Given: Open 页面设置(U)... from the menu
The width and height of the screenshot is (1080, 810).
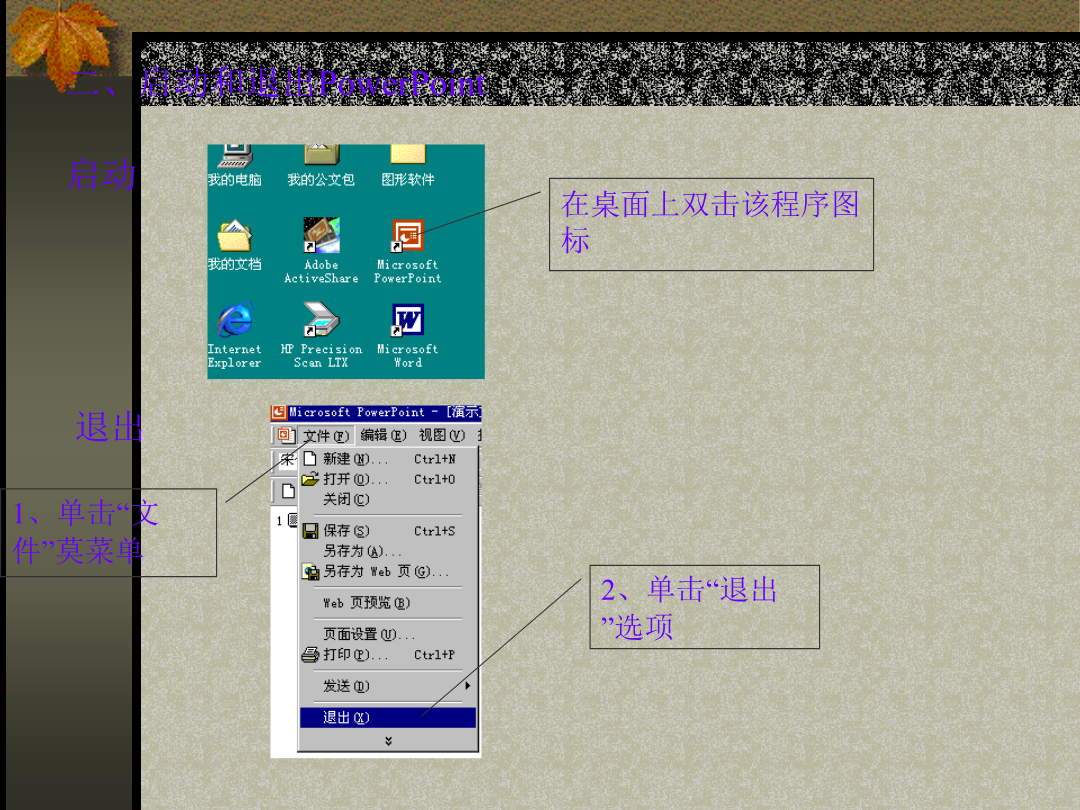Looking at the screenshot, I should 388,634.
